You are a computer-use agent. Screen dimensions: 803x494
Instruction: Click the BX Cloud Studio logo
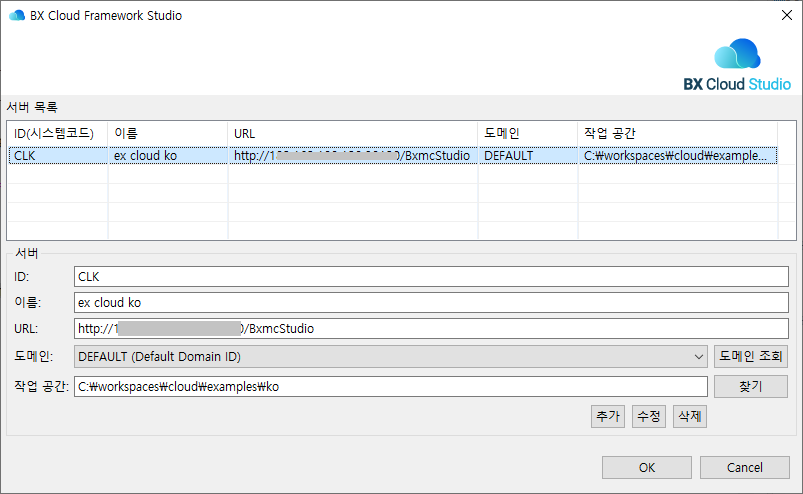737,65
